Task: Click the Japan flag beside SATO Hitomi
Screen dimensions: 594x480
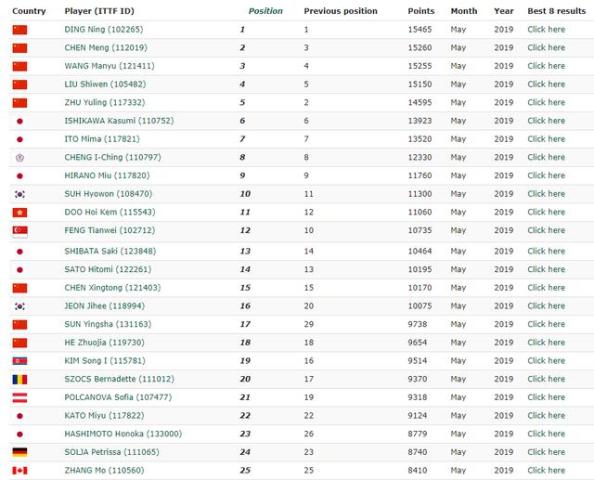Action: (20, 270)
